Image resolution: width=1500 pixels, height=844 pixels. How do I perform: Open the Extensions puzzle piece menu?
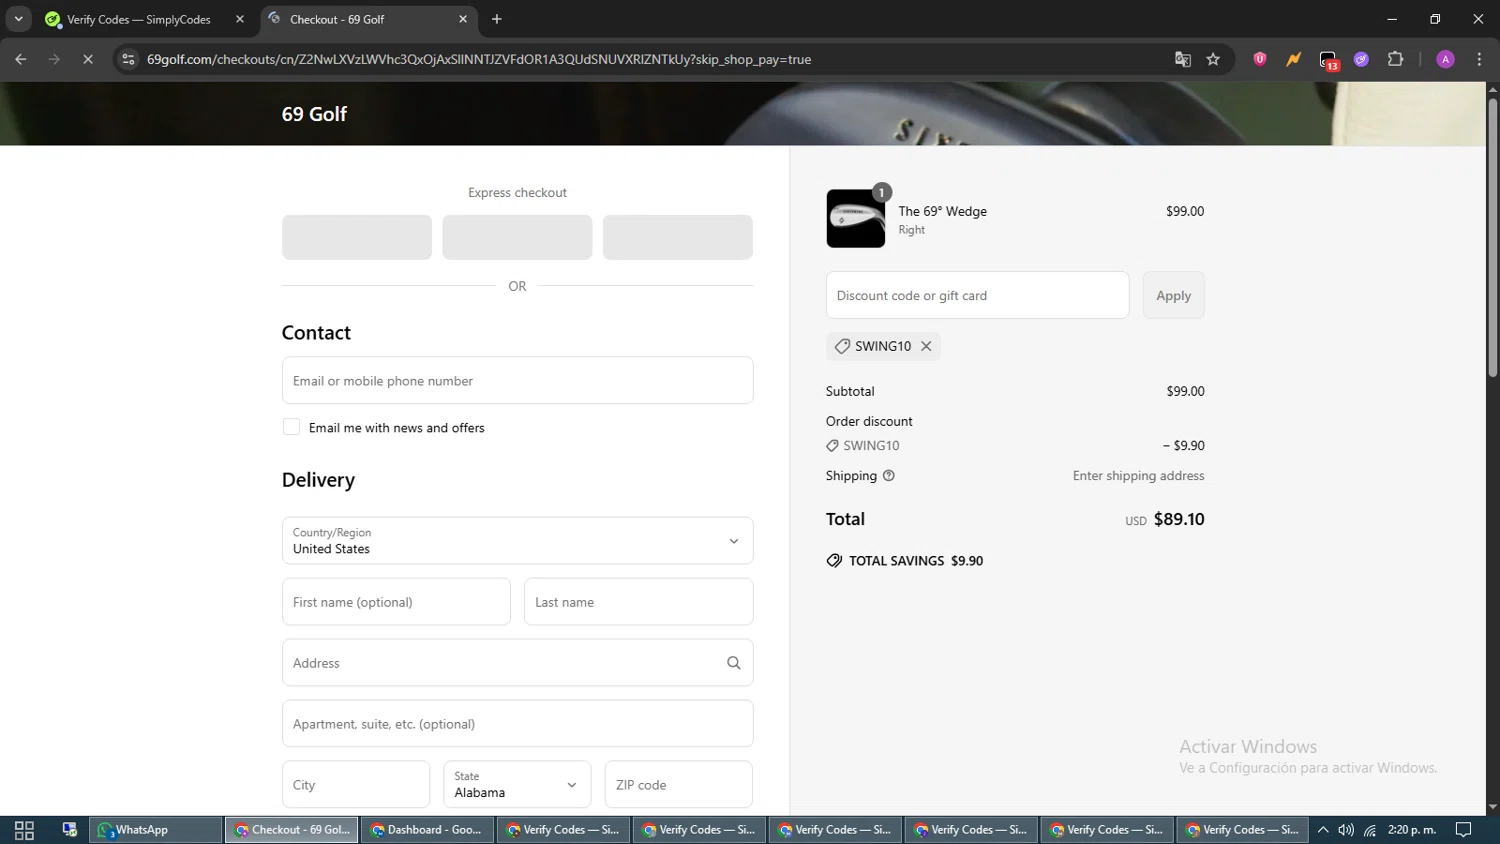point(1395,59)
